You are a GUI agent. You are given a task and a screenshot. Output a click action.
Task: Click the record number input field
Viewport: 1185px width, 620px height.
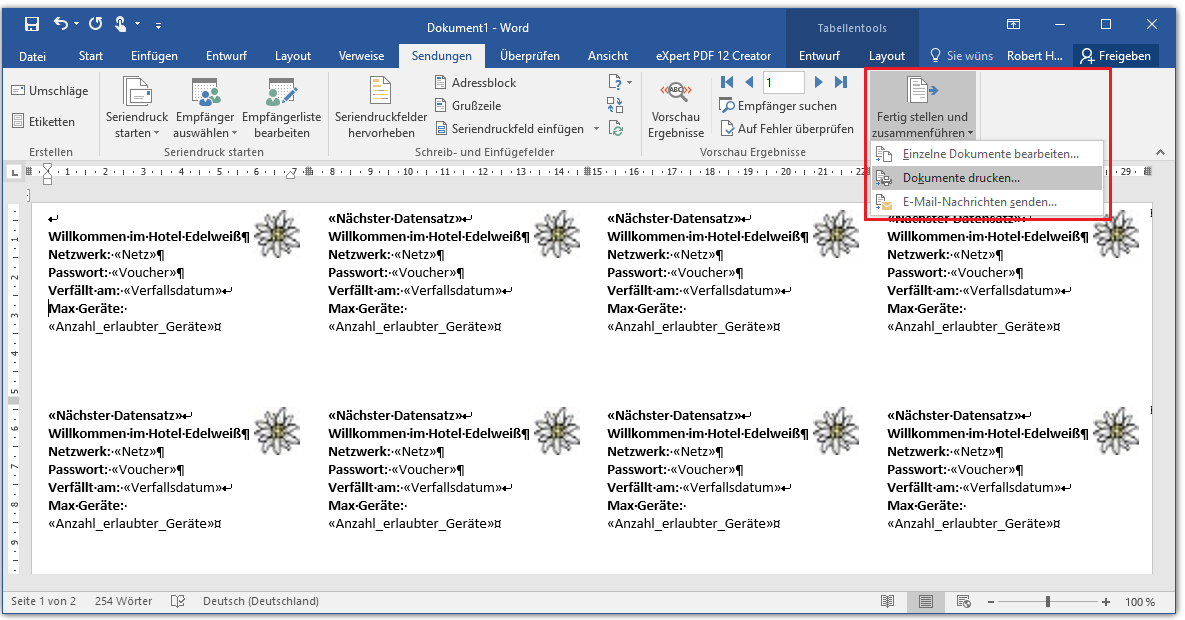pyautogui.click(x=783, y=82)
